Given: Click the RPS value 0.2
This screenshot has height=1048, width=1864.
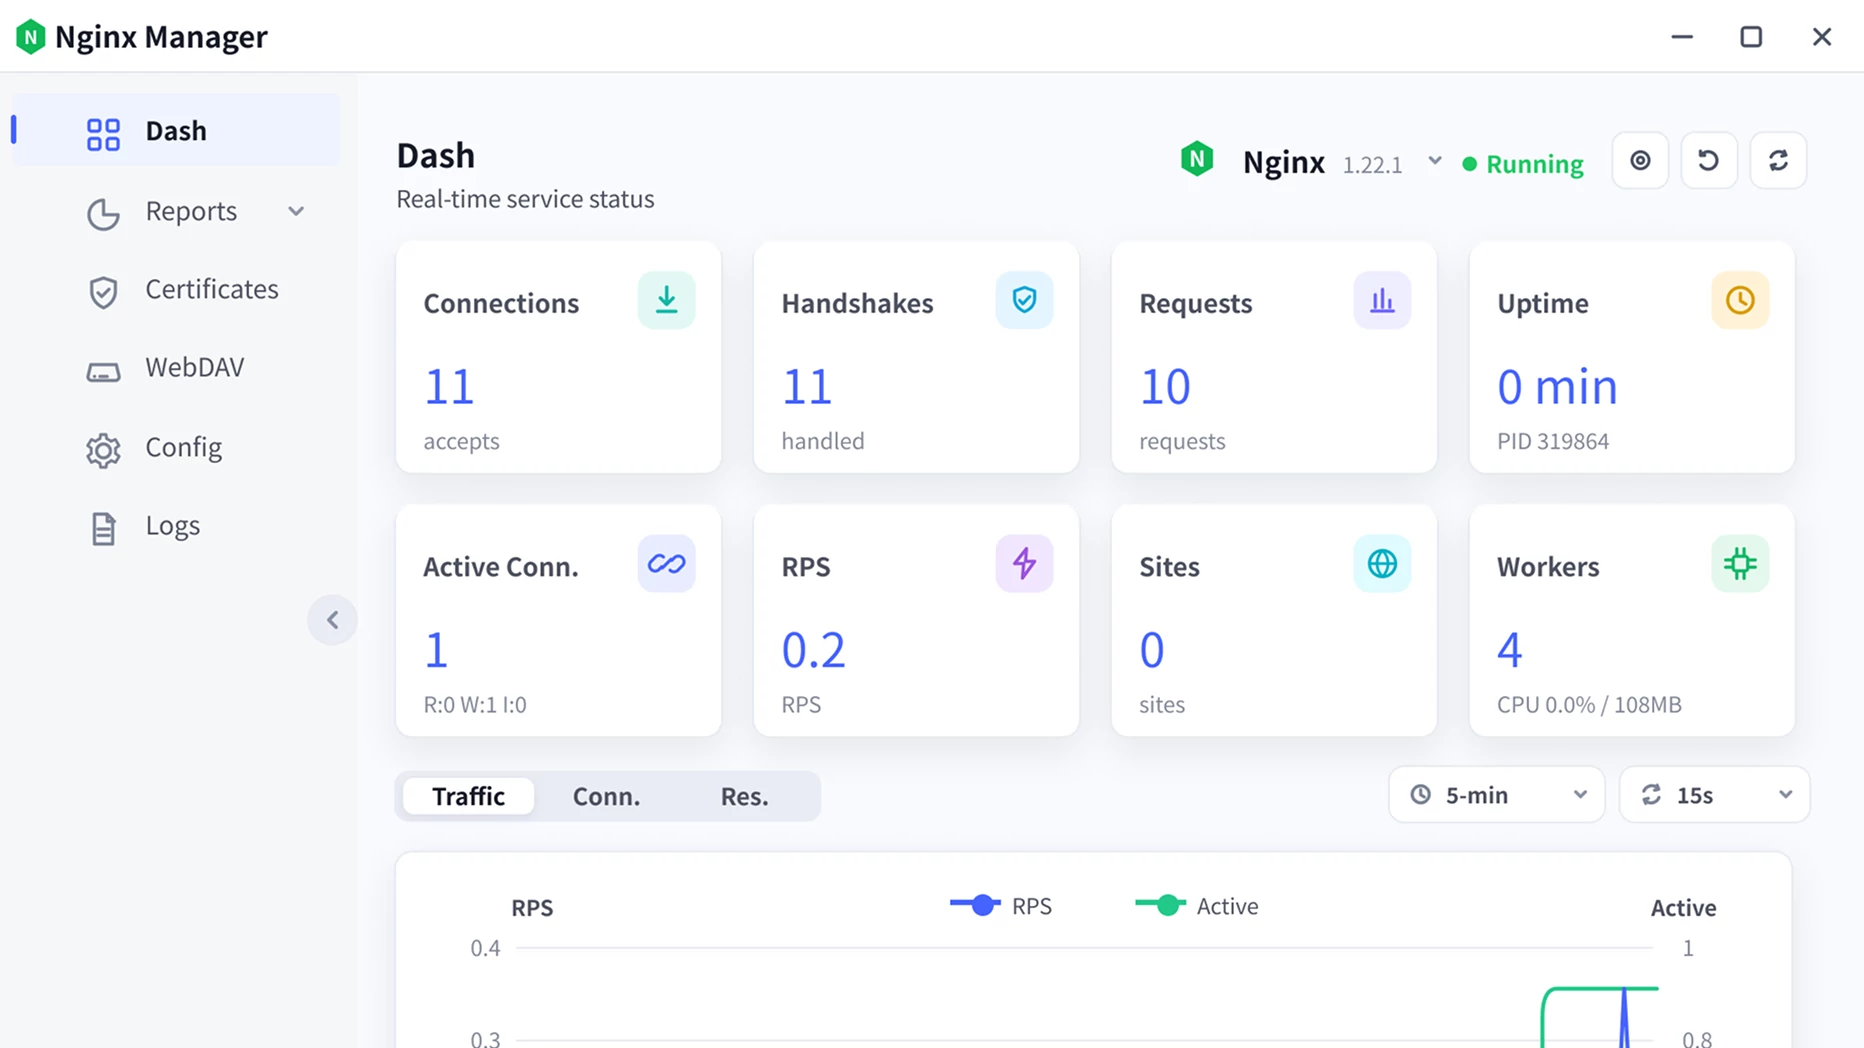Looking at the screenshot, I should click(813, 651).
